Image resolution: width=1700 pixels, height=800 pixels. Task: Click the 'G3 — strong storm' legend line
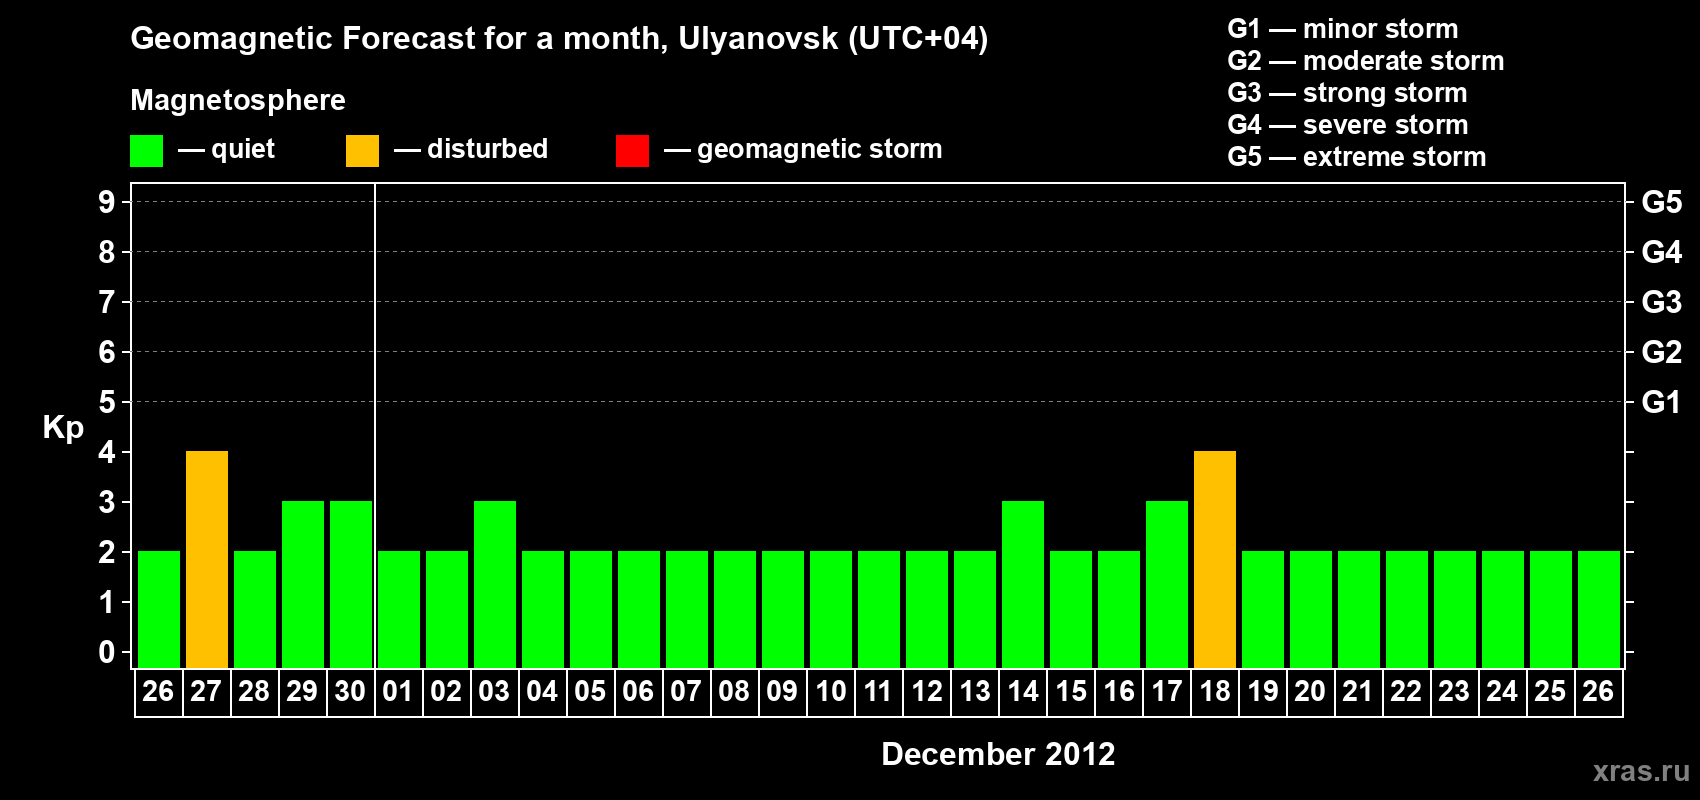(1347, 93)
